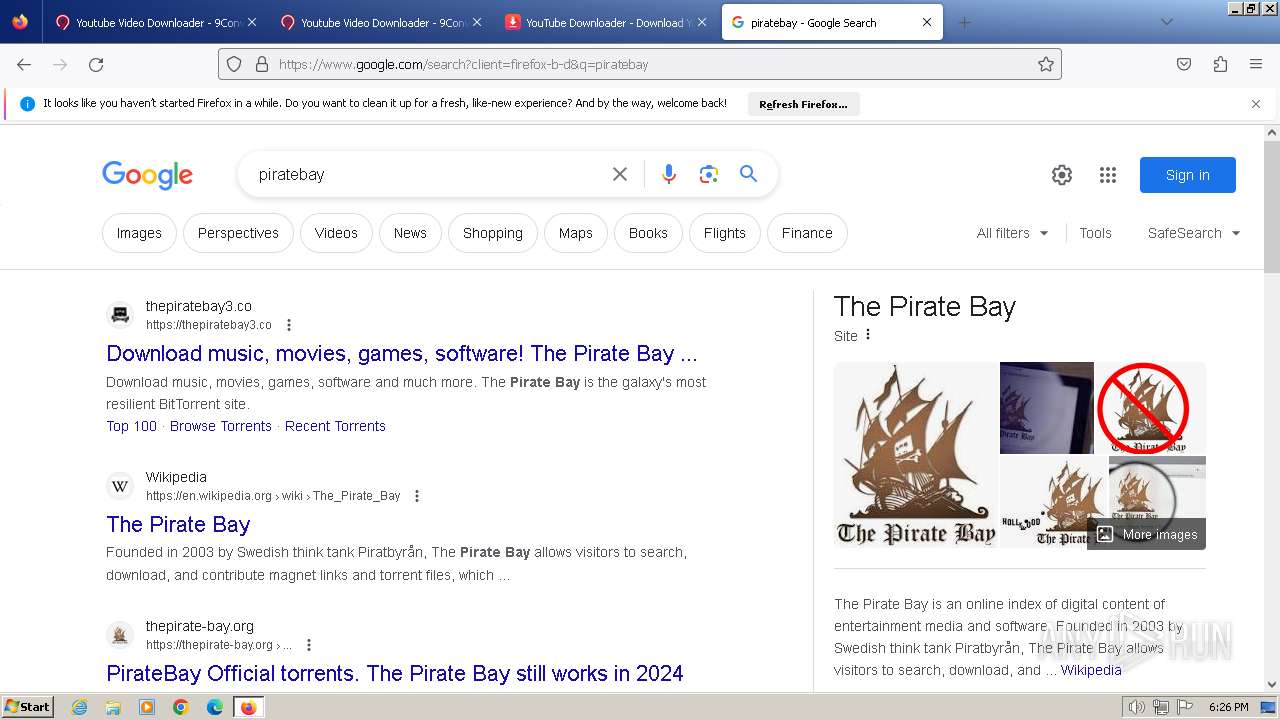Open Download music, movies, games result

coord(402,353)
